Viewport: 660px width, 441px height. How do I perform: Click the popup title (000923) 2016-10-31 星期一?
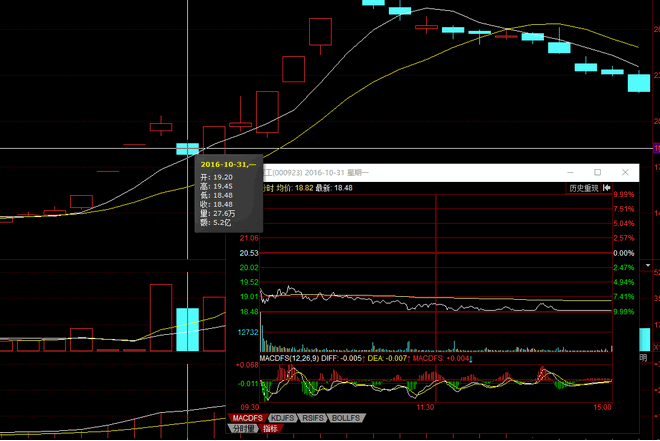(x=316, y=173)
